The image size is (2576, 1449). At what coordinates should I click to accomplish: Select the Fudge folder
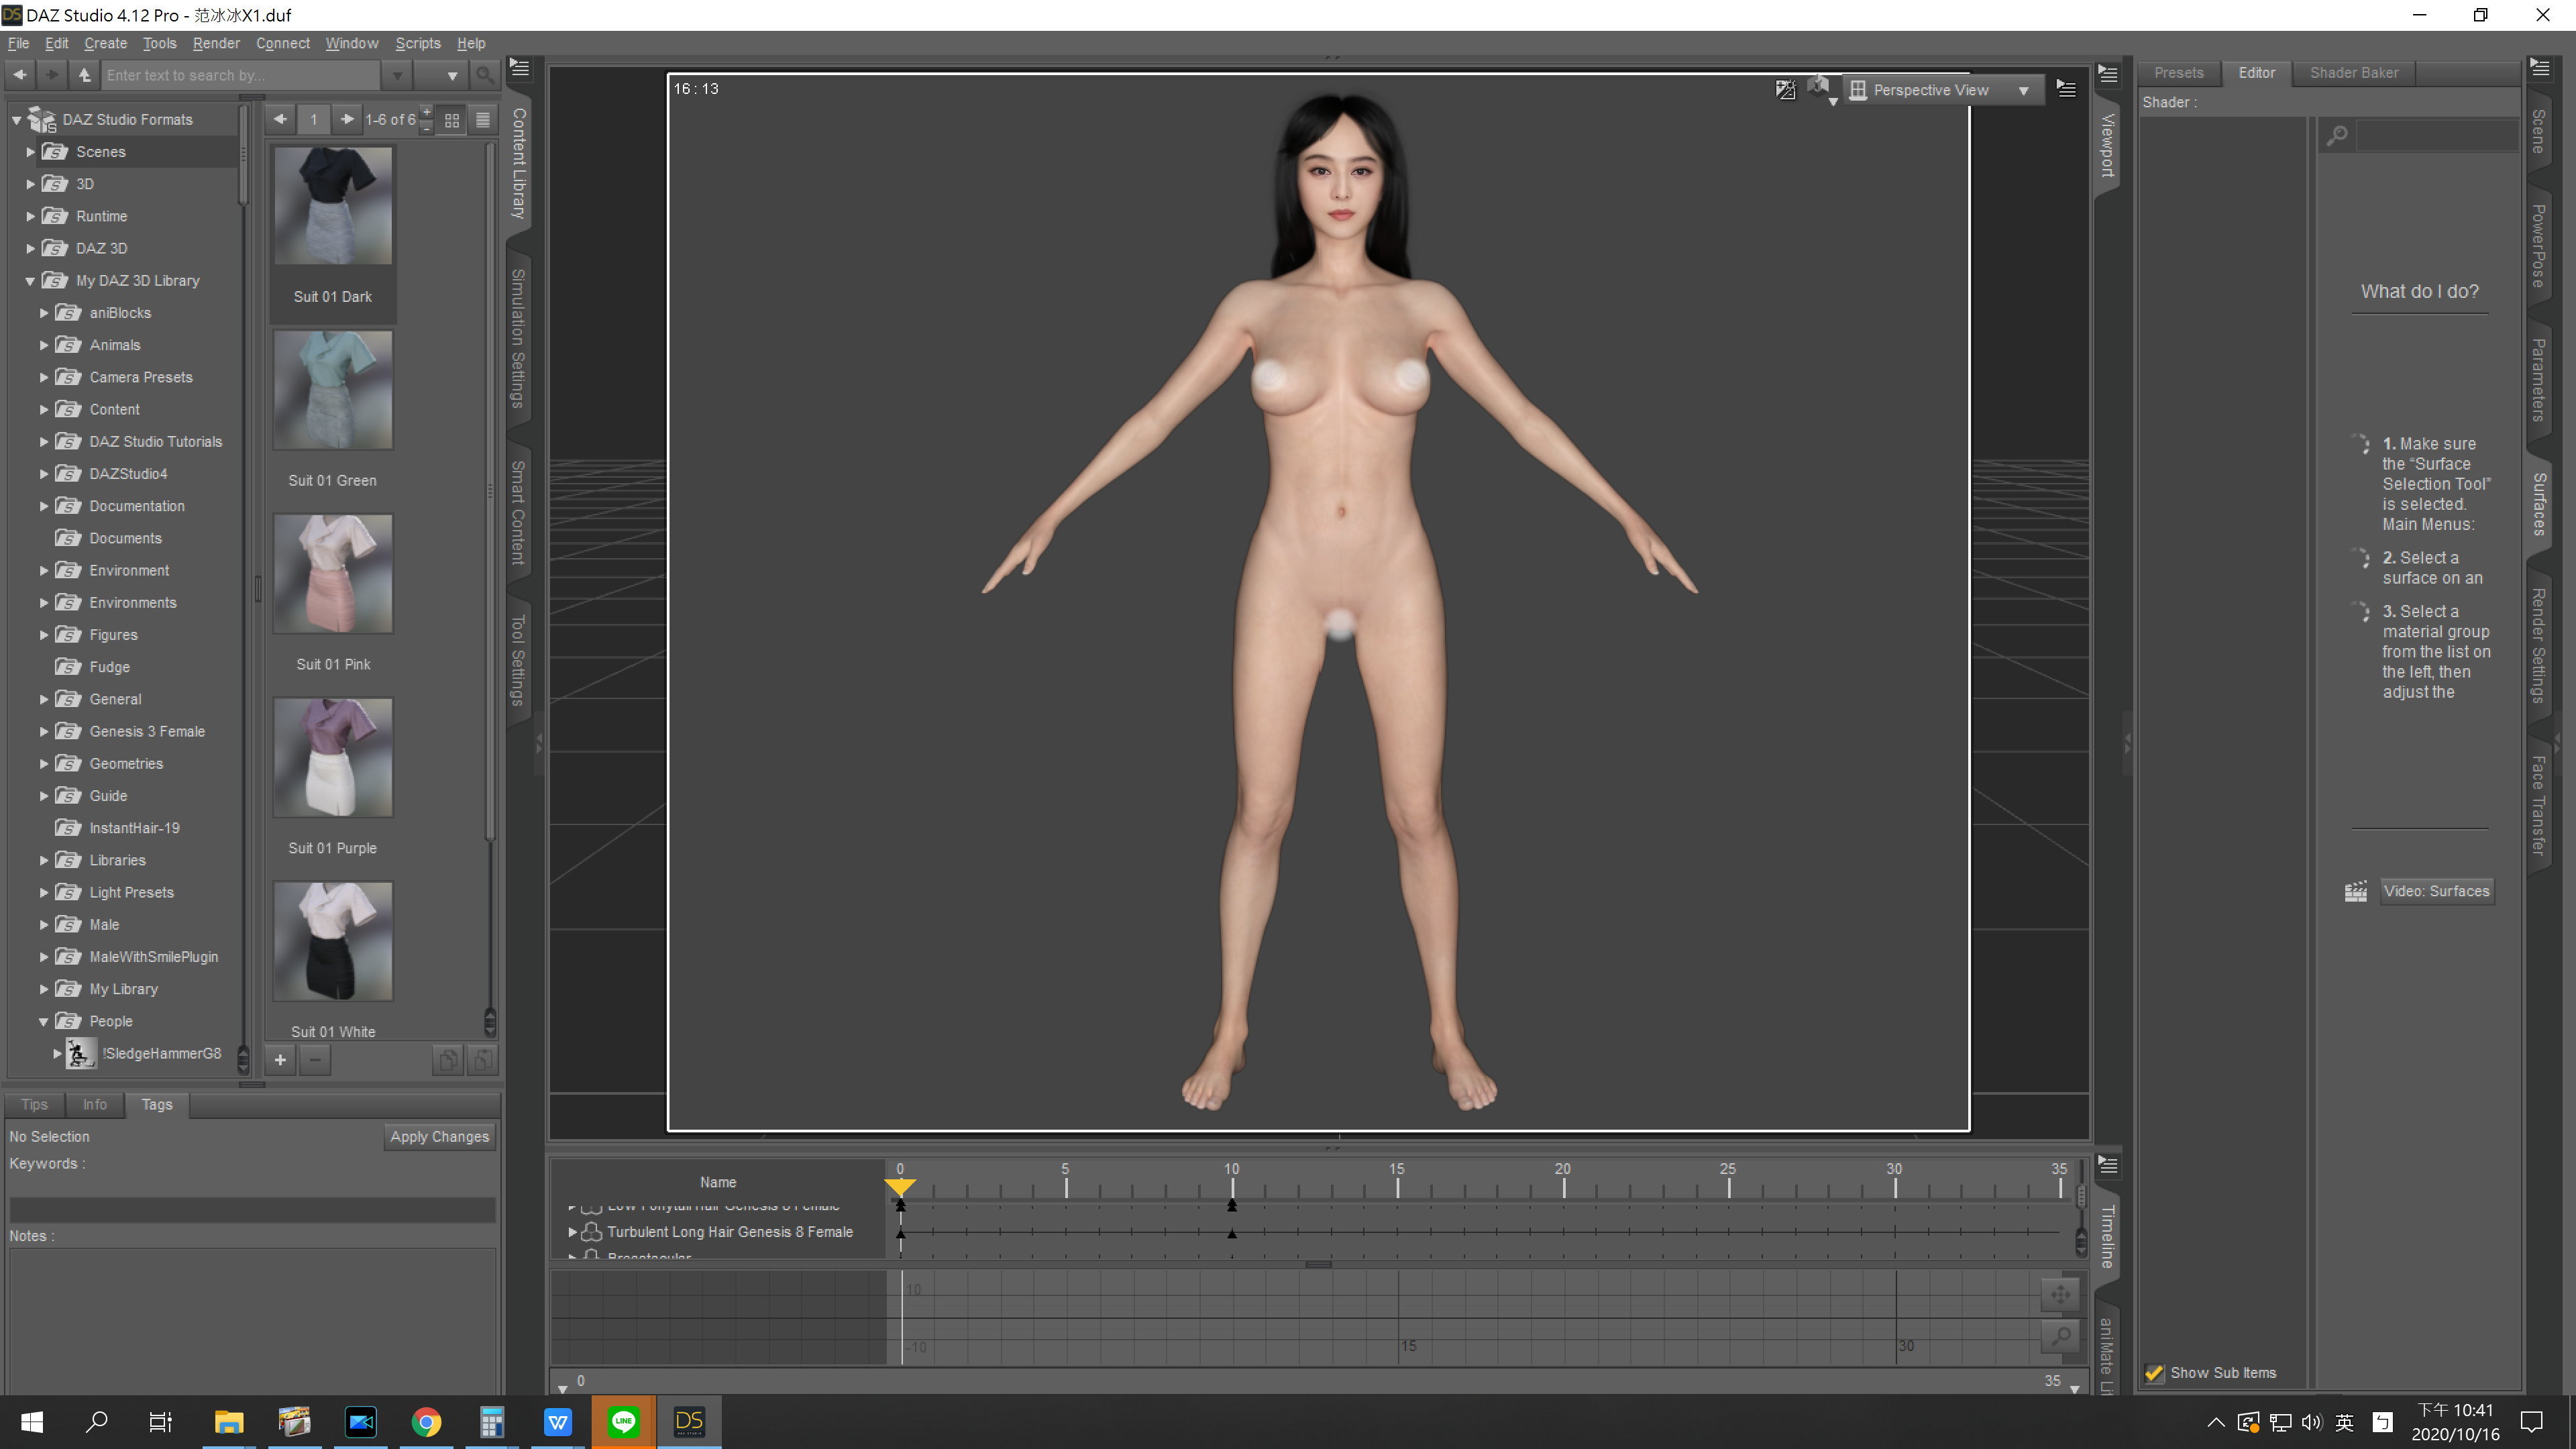tap(110, 667)
